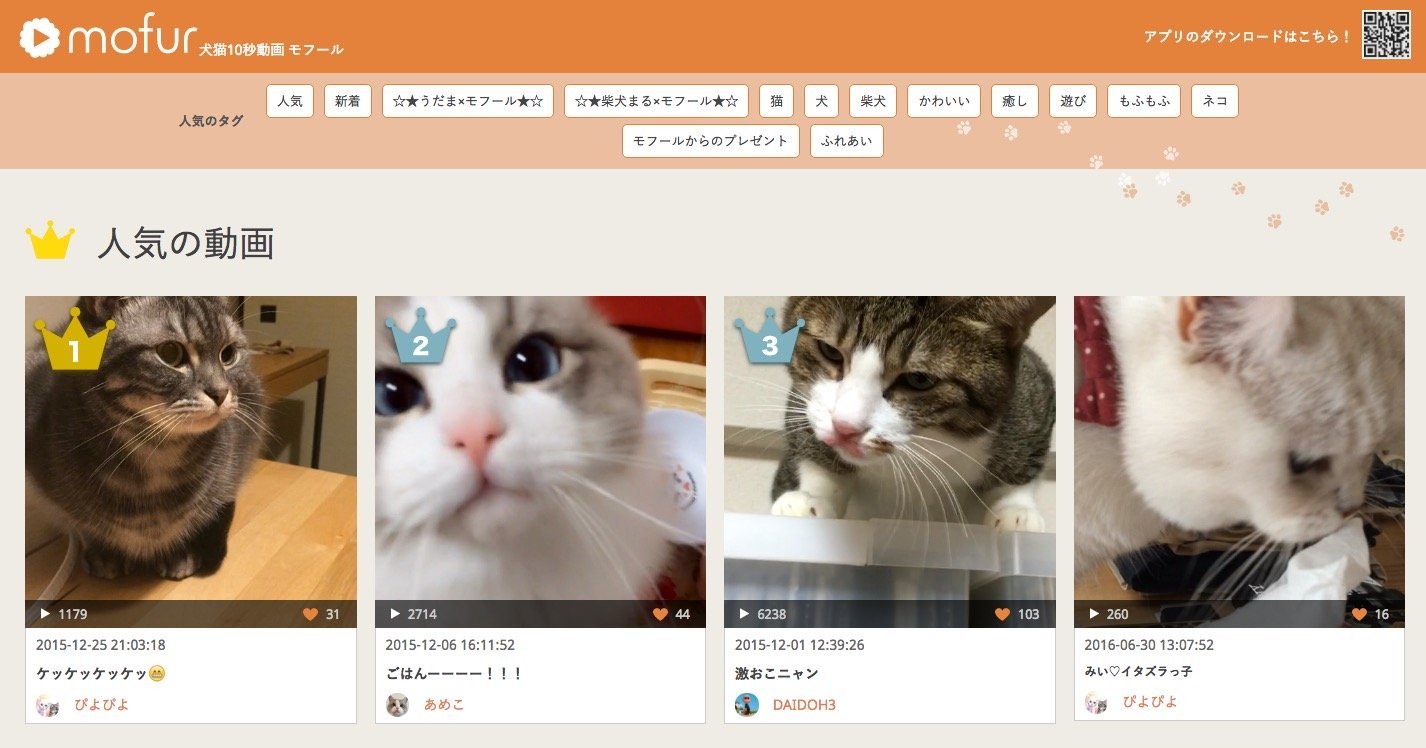Open the ごはんーーーー！！！ video title
Image resolution: width=1426 pixels, height=748 pixels.
(x=455, y=674)
